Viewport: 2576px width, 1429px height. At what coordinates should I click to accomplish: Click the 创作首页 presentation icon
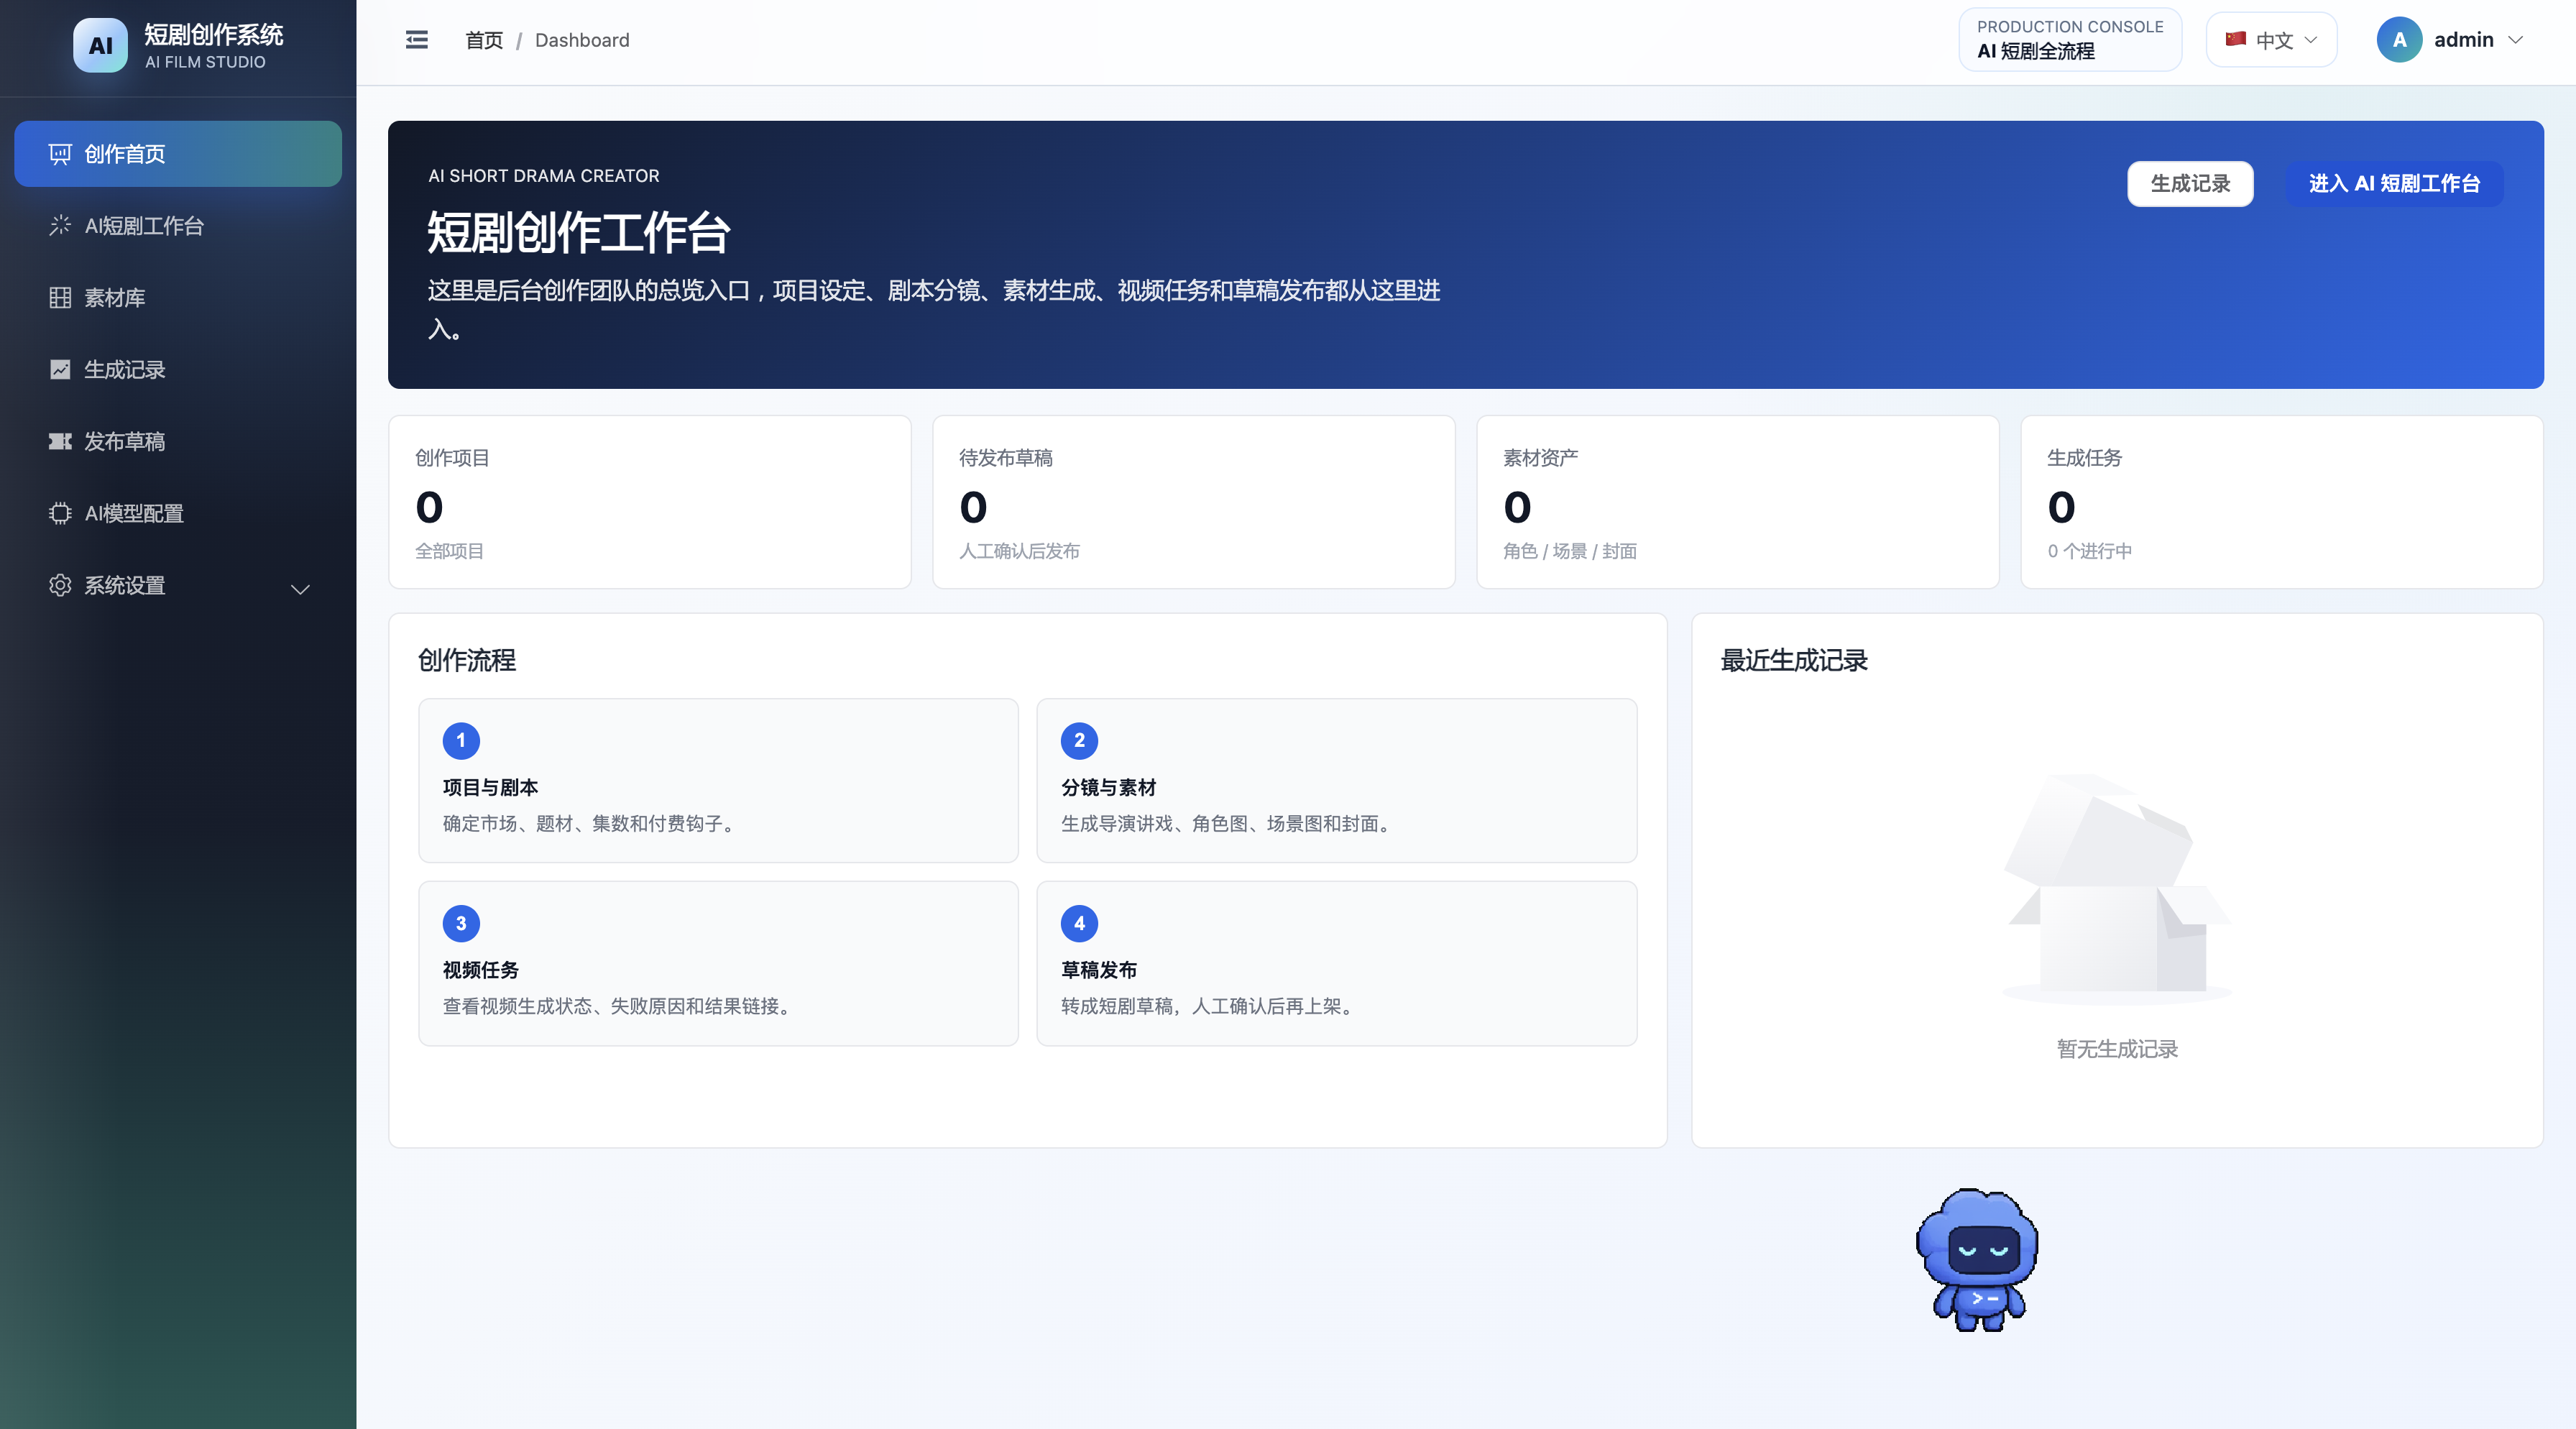[x=60, y=154]
